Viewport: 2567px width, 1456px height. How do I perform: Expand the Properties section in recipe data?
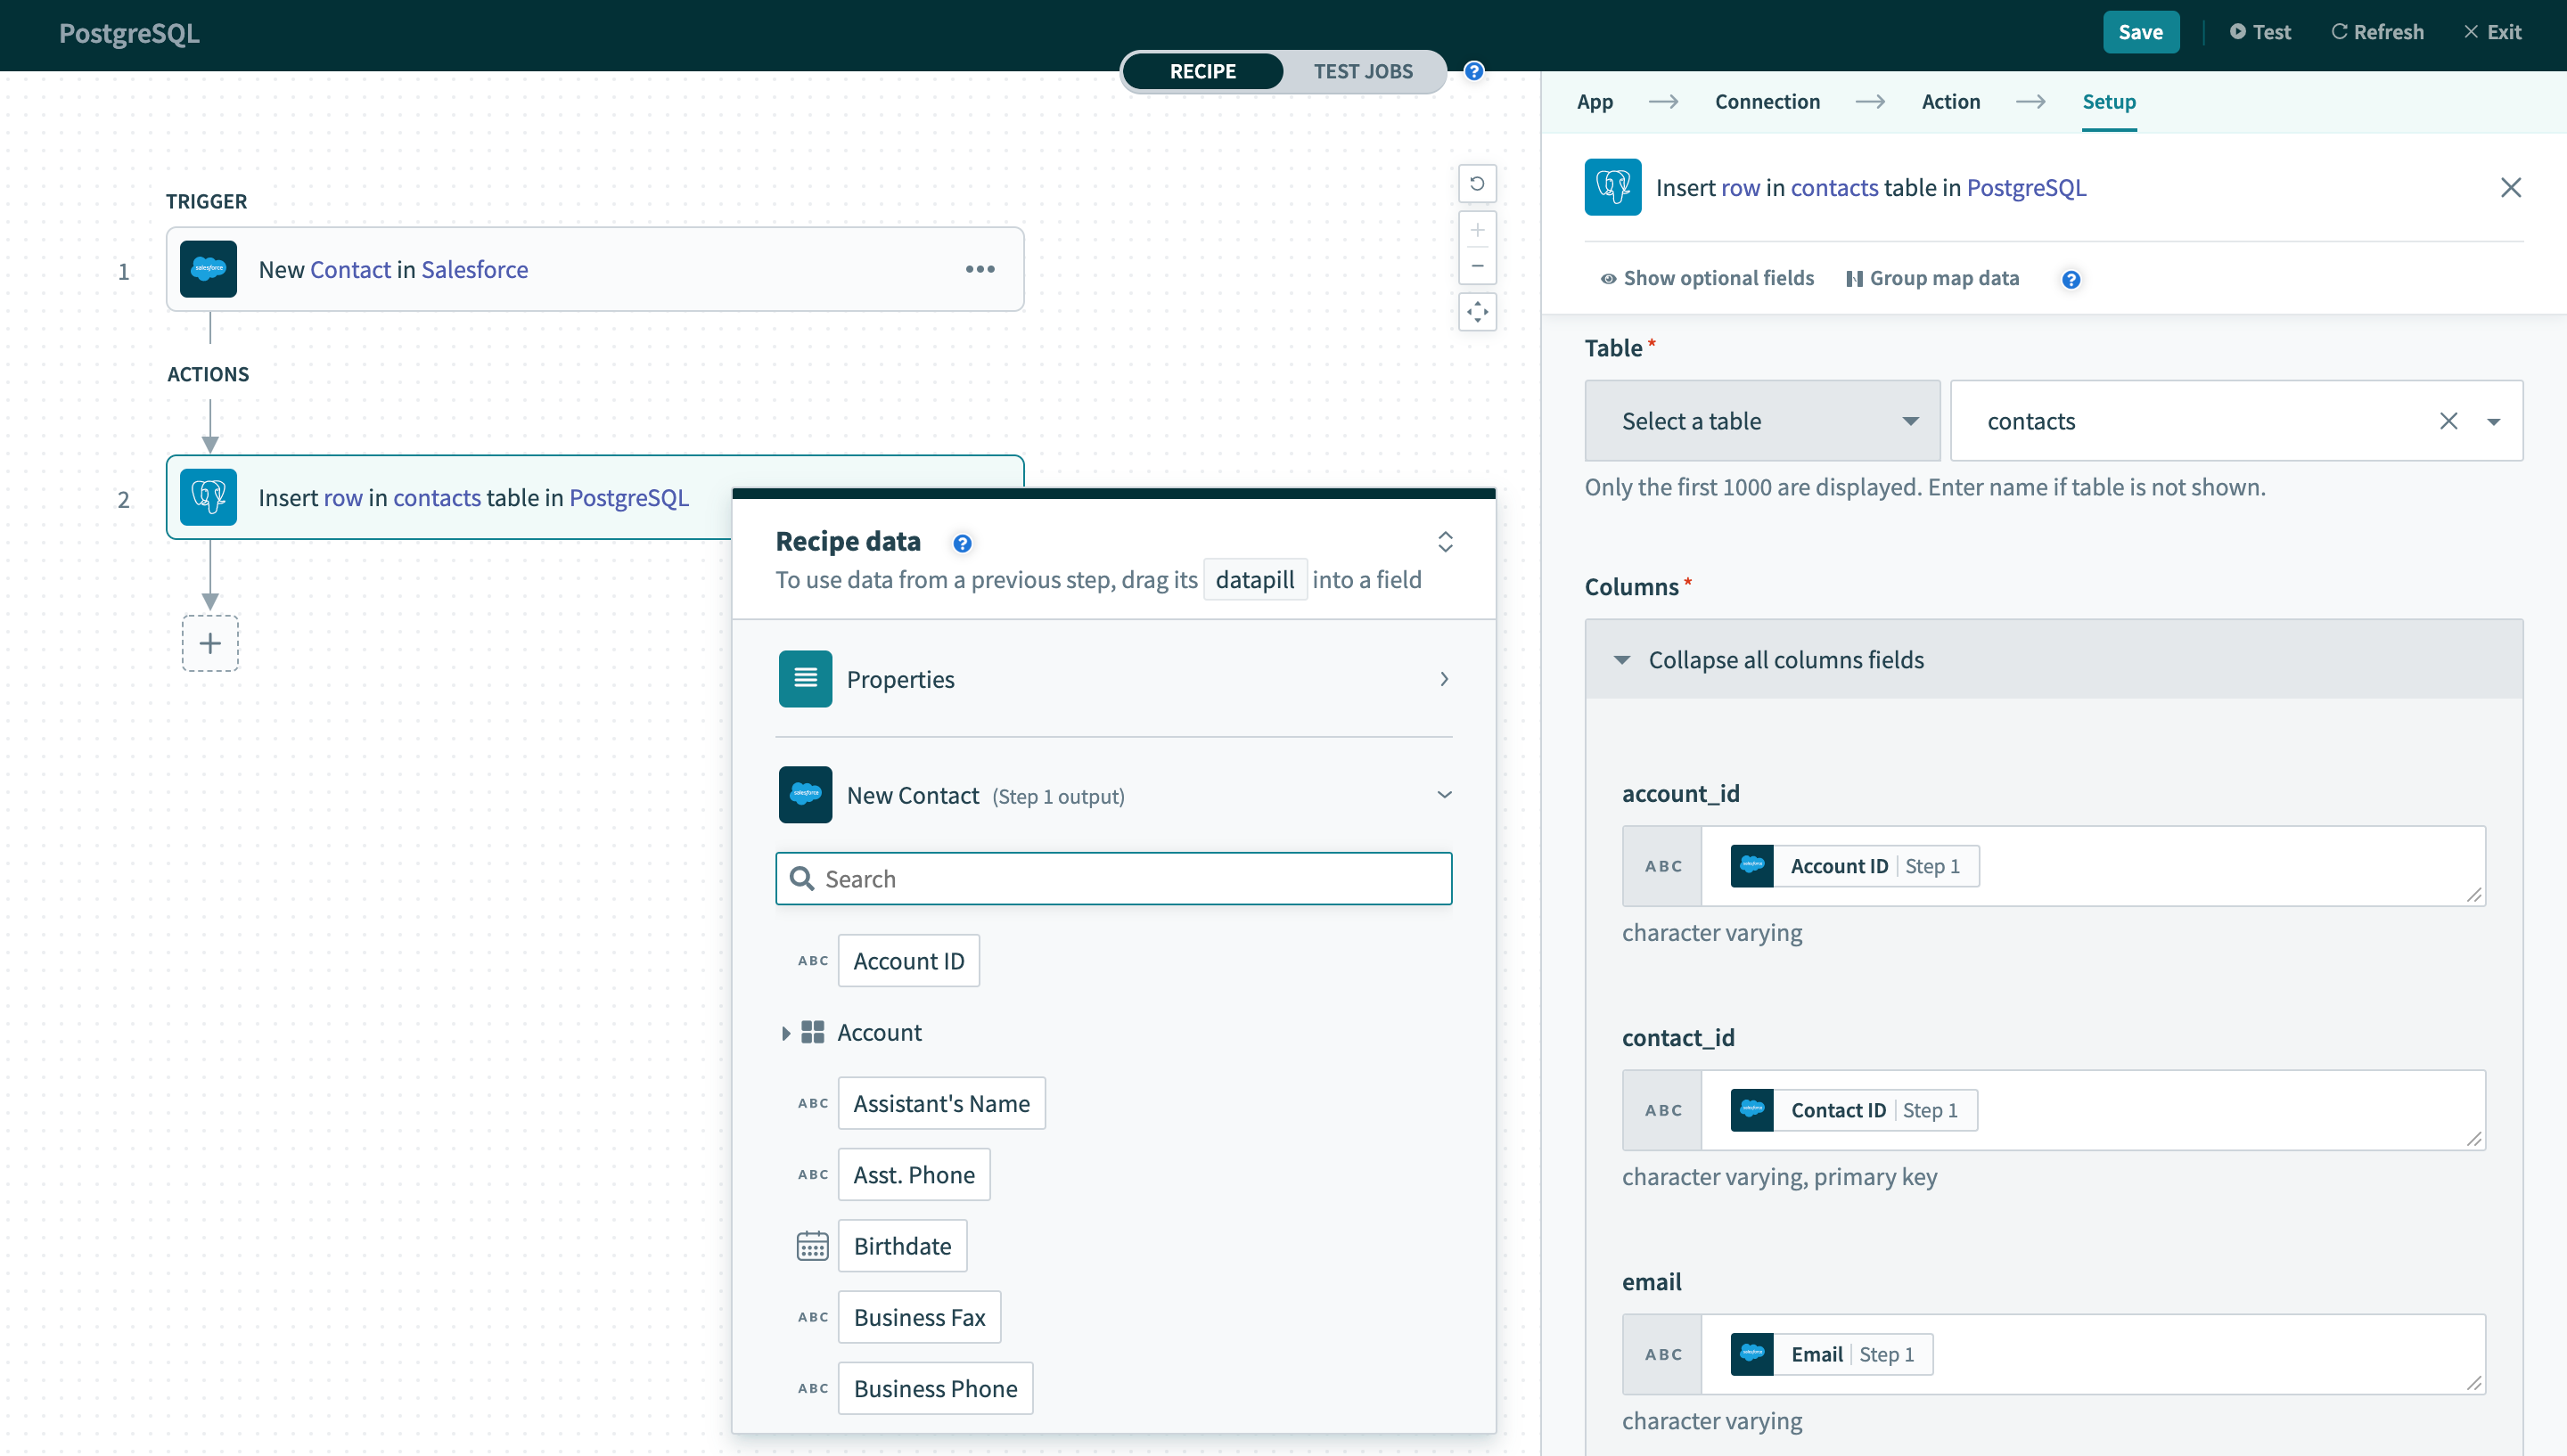click(x=1446, y=679)
